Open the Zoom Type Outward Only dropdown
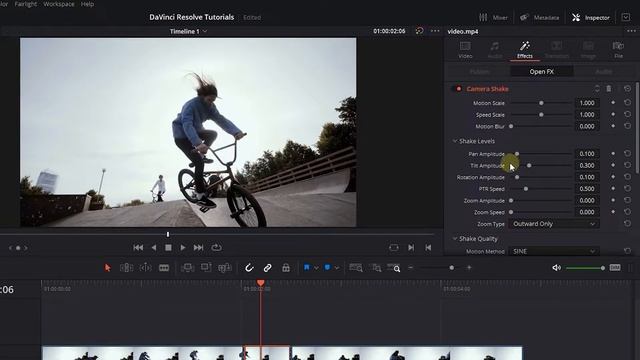 coord(553,224)
